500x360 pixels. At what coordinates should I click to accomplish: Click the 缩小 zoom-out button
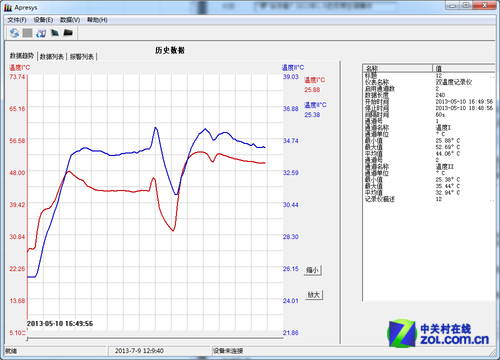pyautogui.click(x=313, y=270)
